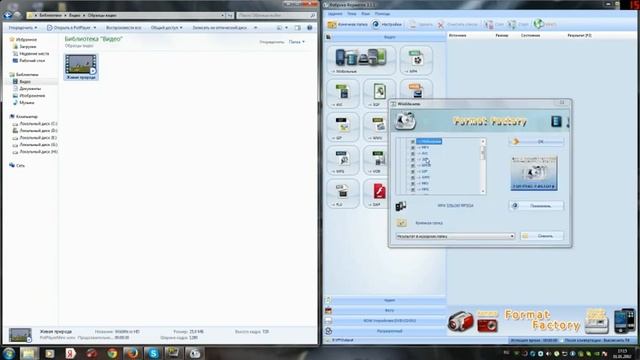The image size is (640, 360).
Task: Pick the 3GP conversion icon
Action: click(379, 94)
